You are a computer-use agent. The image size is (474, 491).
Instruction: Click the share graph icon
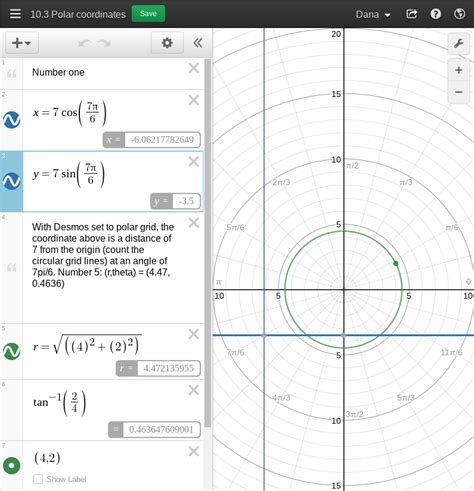click(x=412, y=14)
